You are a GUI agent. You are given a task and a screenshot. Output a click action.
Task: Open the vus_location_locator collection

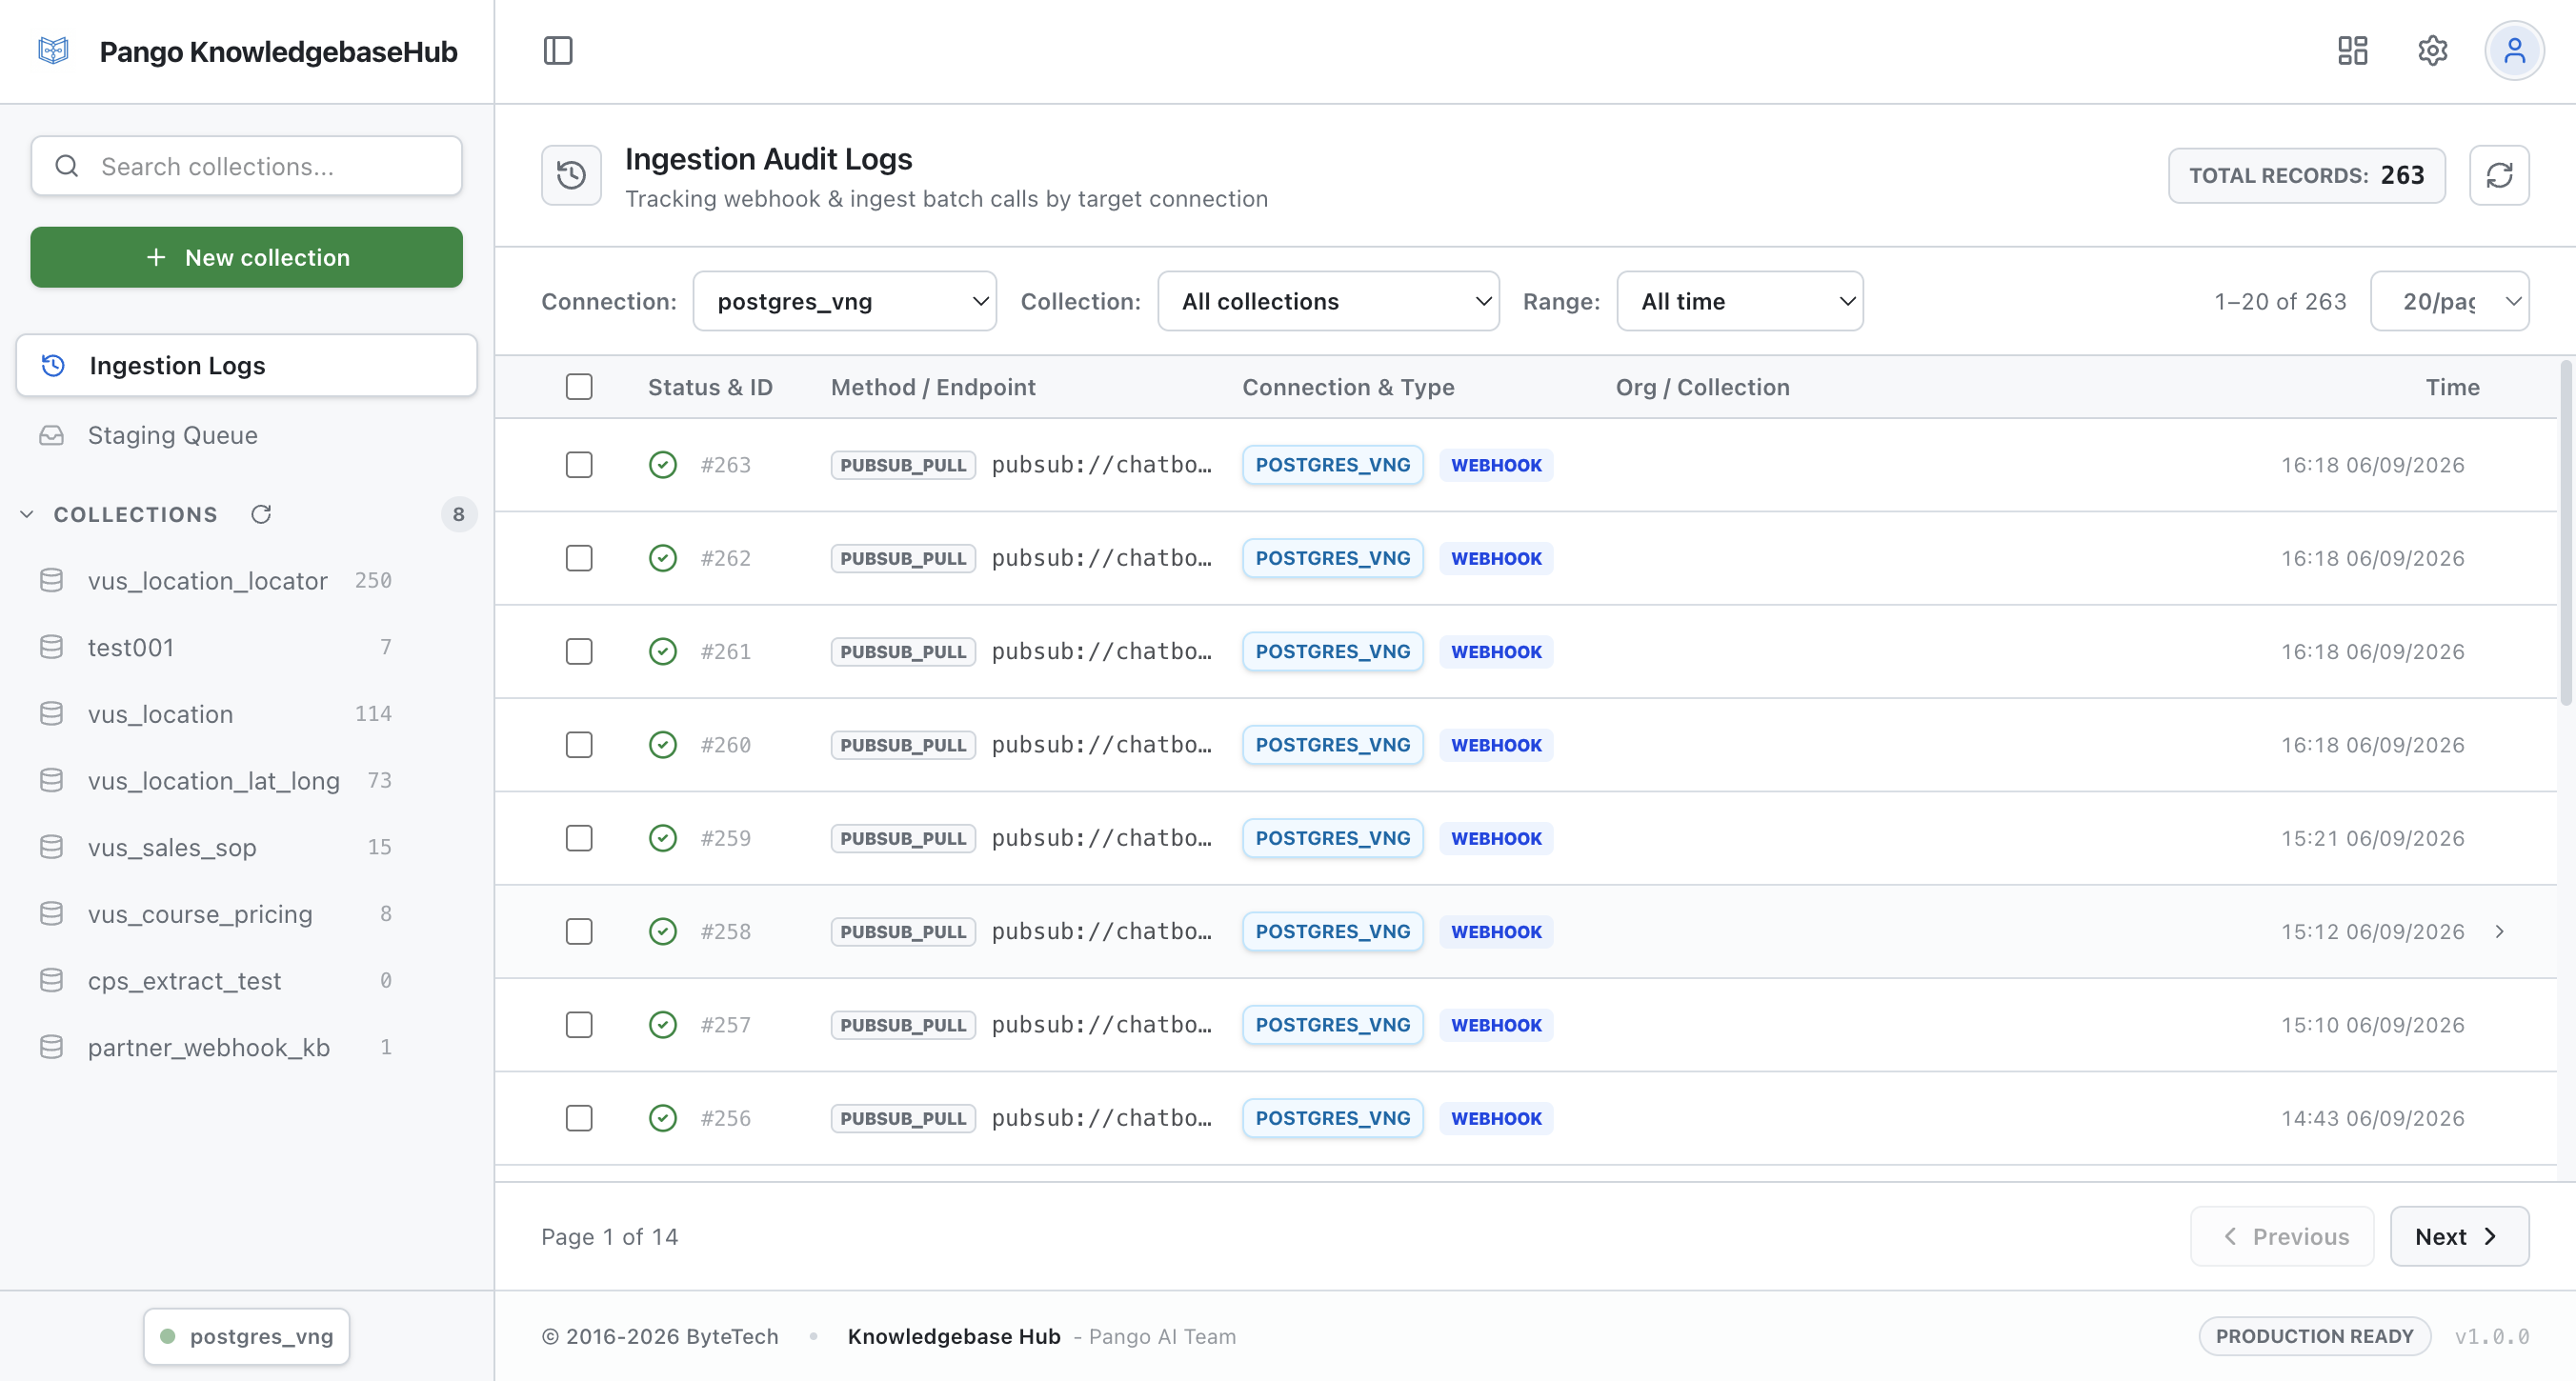246,580
